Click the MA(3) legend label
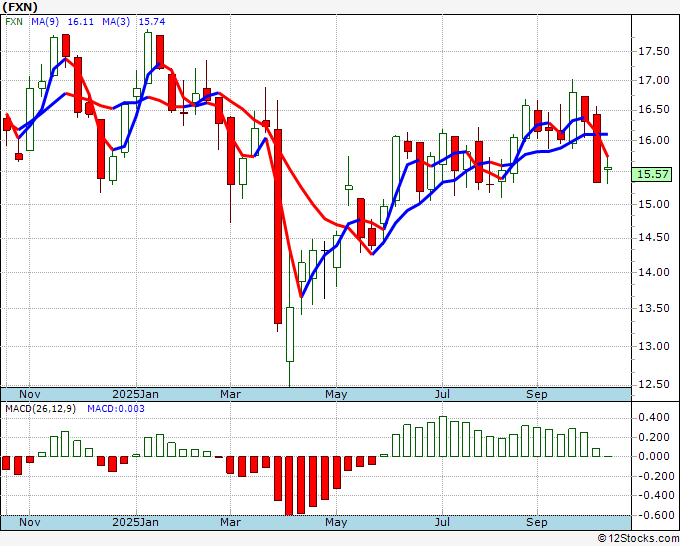 click(x=116, y=21)
